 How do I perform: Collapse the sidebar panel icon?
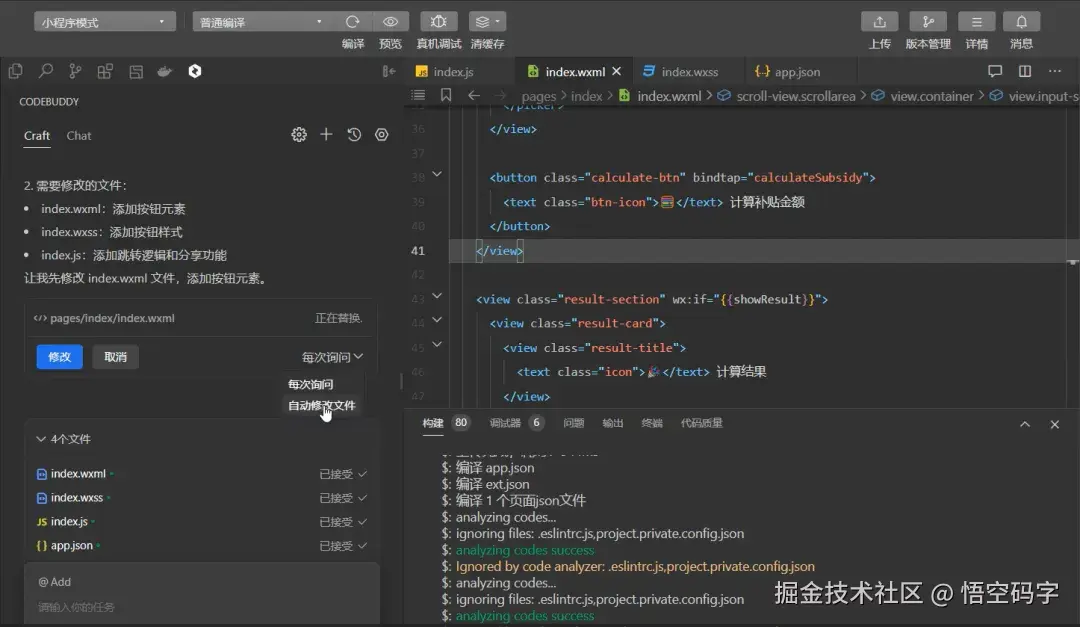389,71
